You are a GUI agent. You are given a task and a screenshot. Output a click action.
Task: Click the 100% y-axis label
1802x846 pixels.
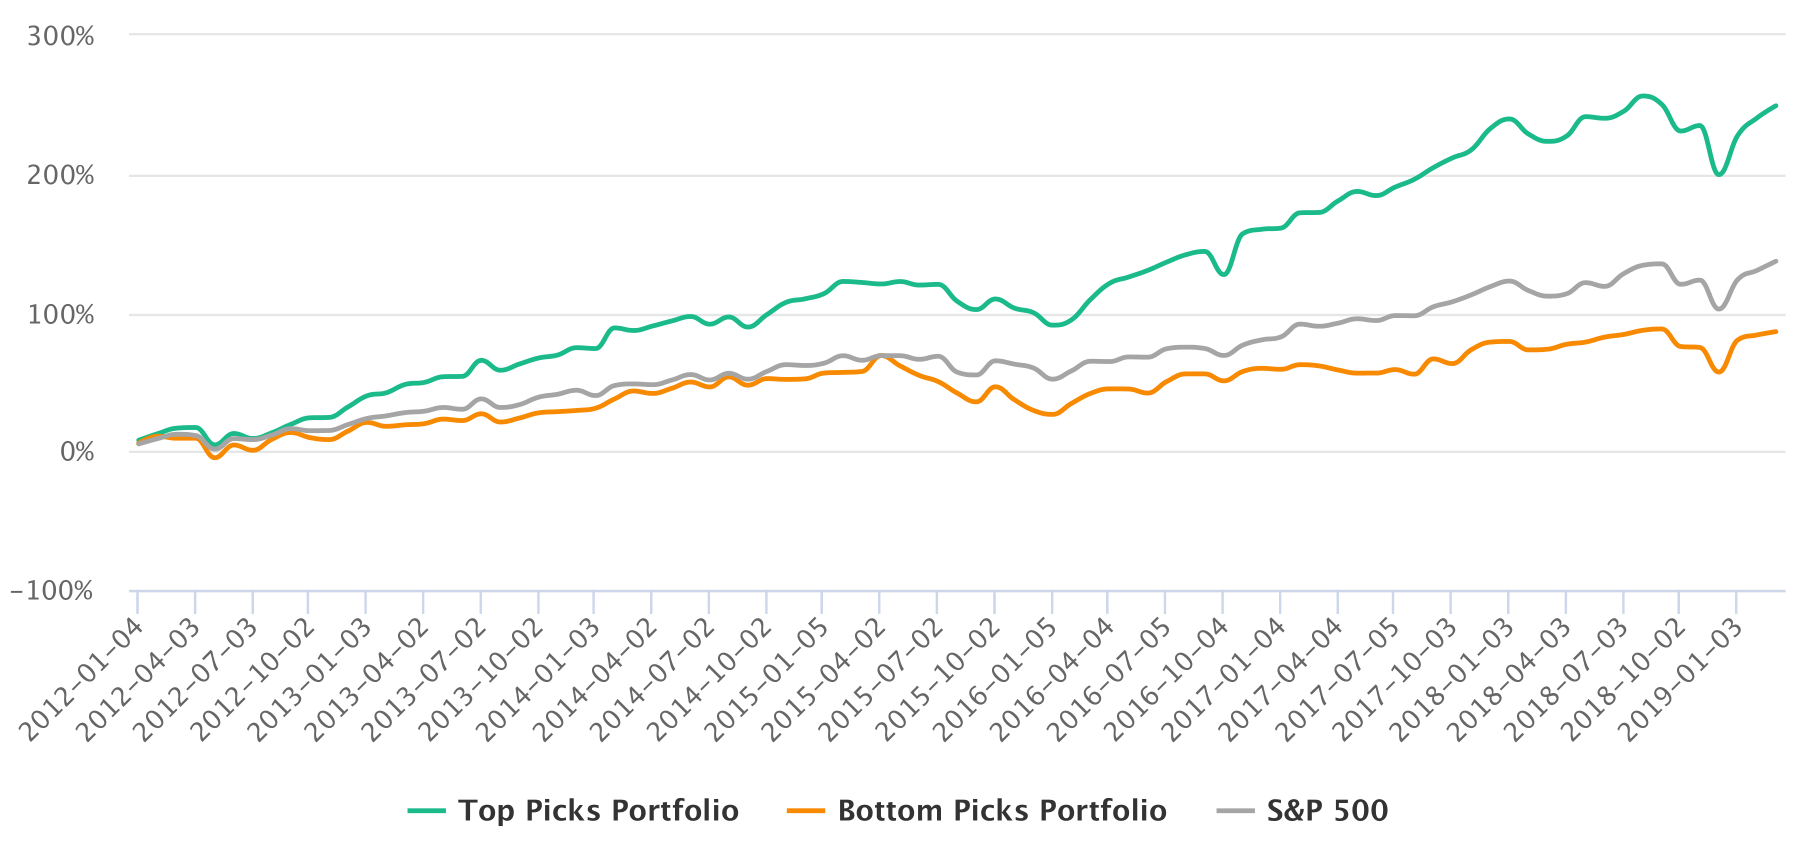[61, 316]
